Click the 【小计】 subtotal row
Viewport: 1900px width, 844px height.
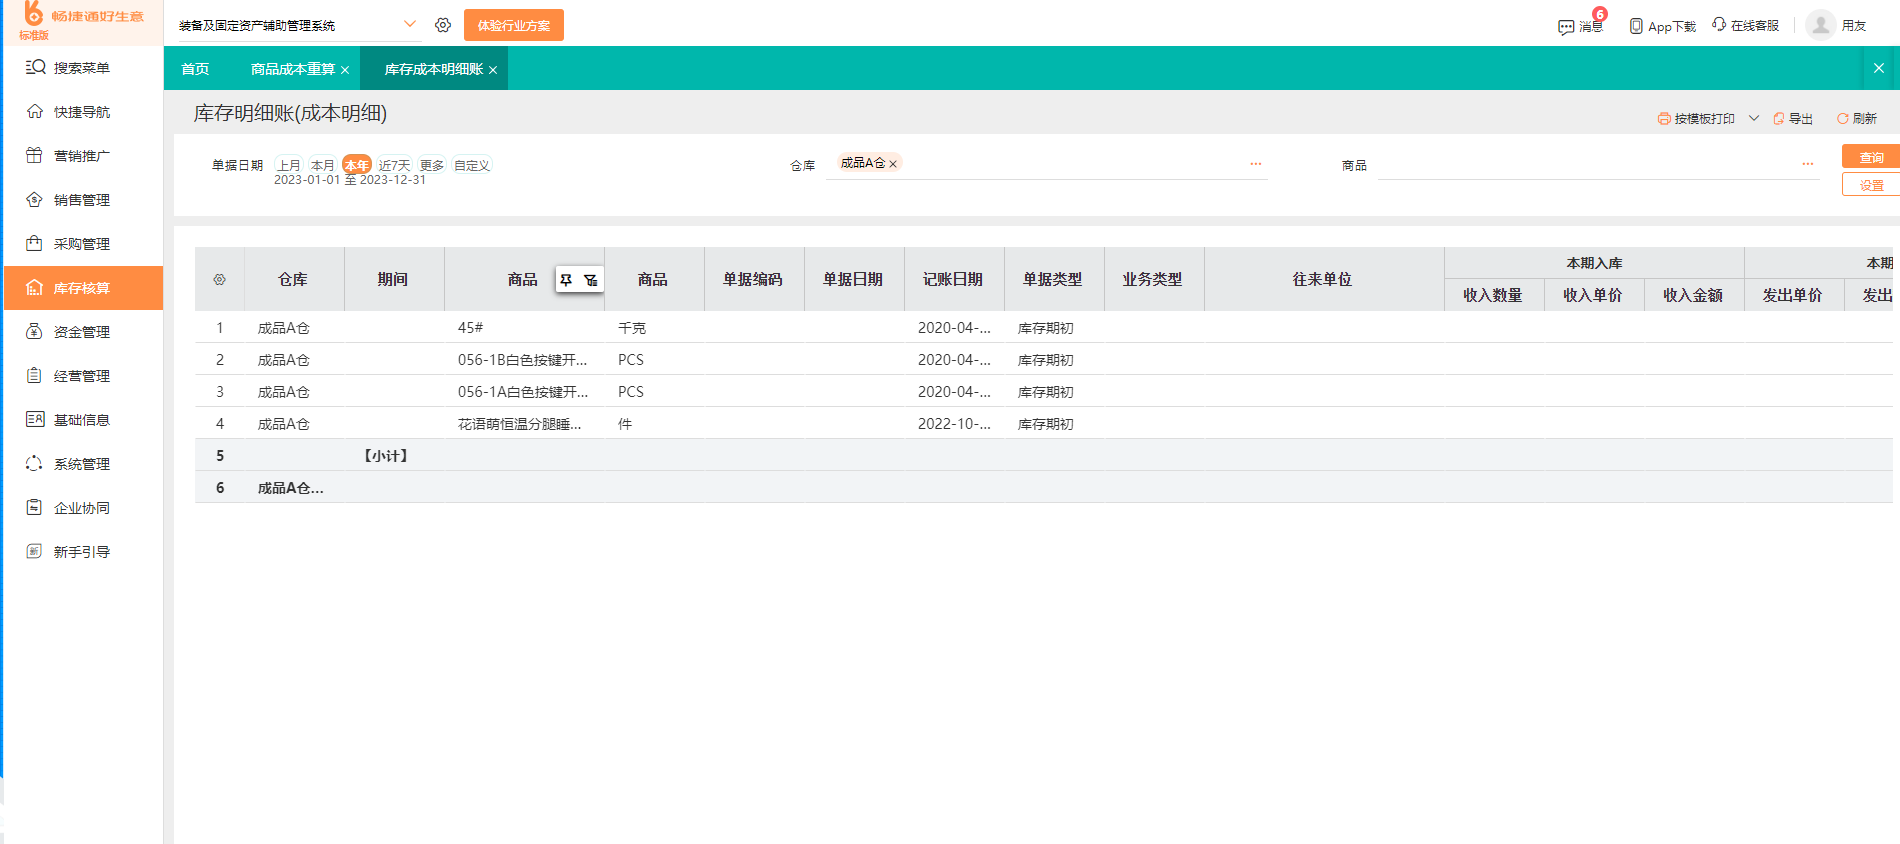coord(1043,455)
